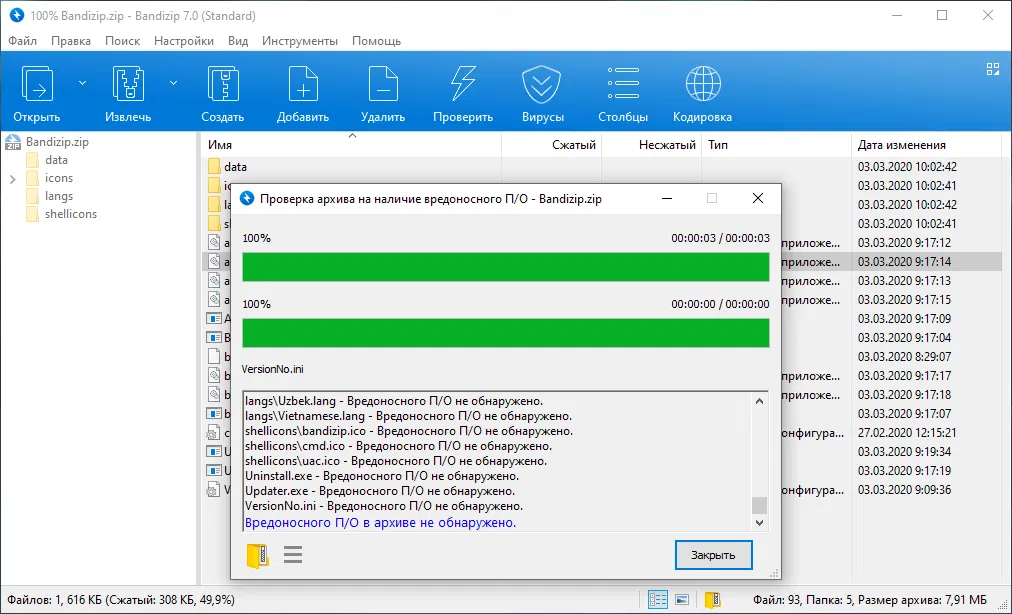The image size is (1012, 614).
Task: Click the VersionNo.ini current file label
Action: click(x=272, y=369)
